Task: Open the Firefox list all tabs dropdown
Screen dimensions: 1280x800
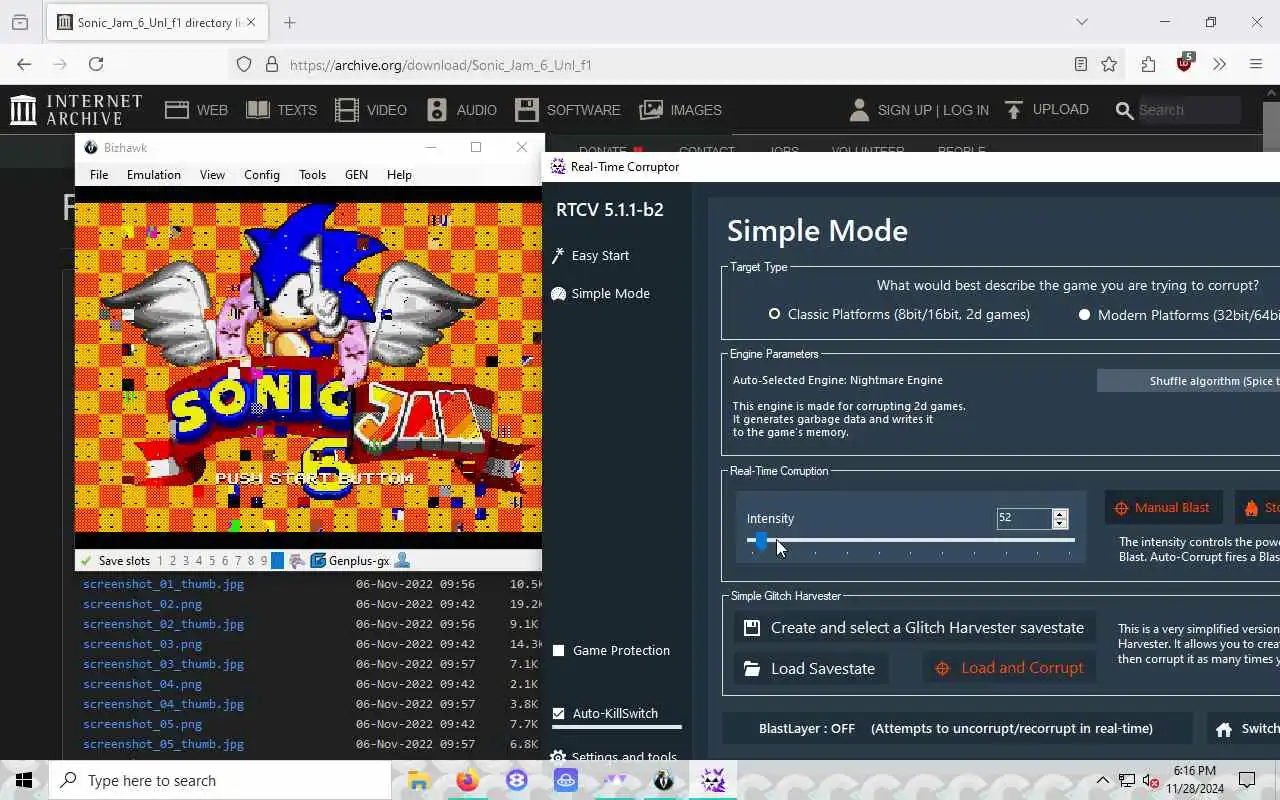Action: [x=1081, y=22]
